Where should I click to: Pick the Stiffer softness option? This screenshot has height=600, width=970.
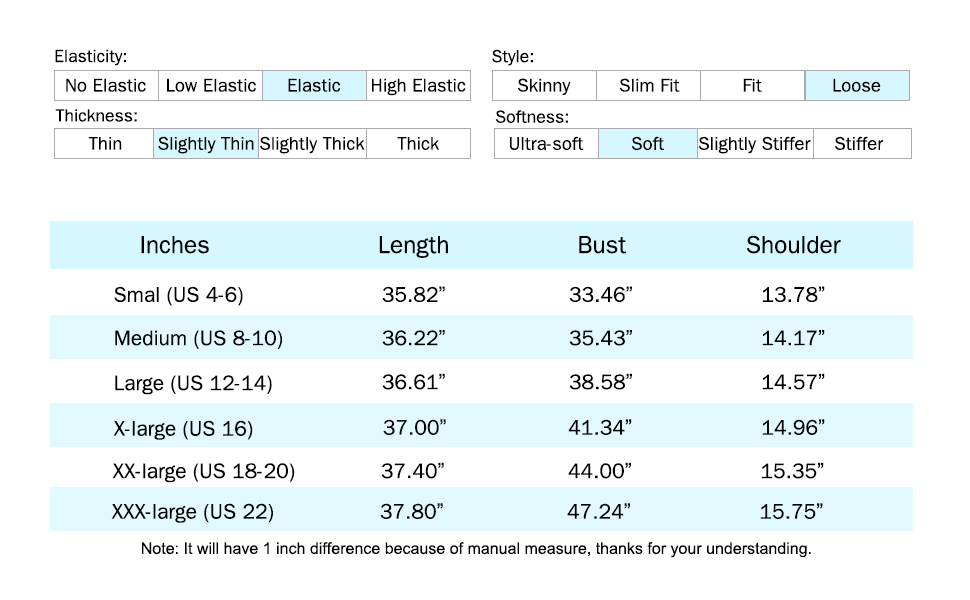click(x=859, y=144)
